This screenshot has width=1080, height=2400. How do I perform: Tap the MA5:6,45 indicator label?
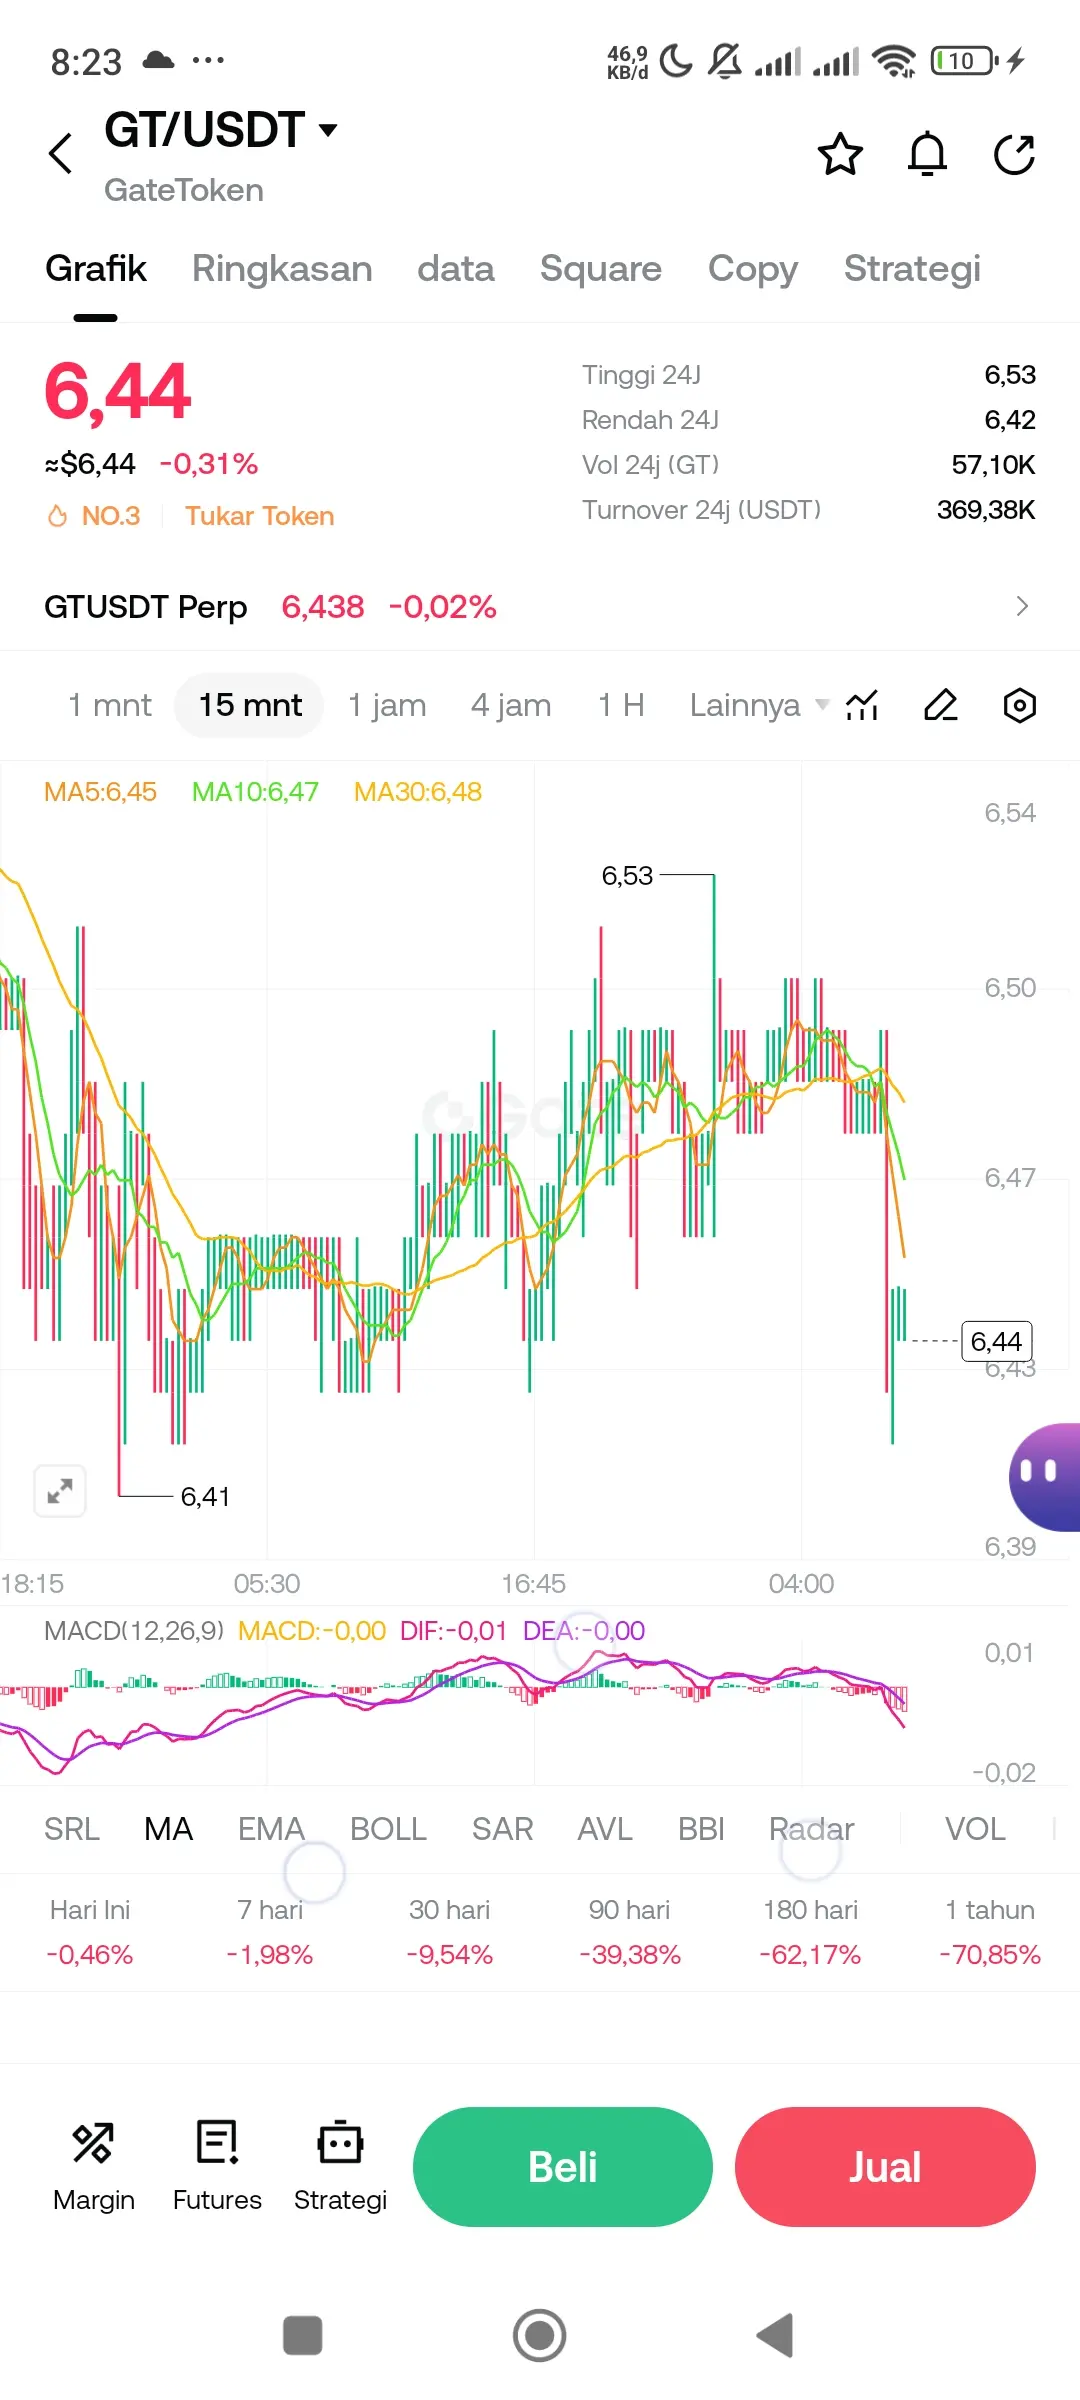(100, 792)
